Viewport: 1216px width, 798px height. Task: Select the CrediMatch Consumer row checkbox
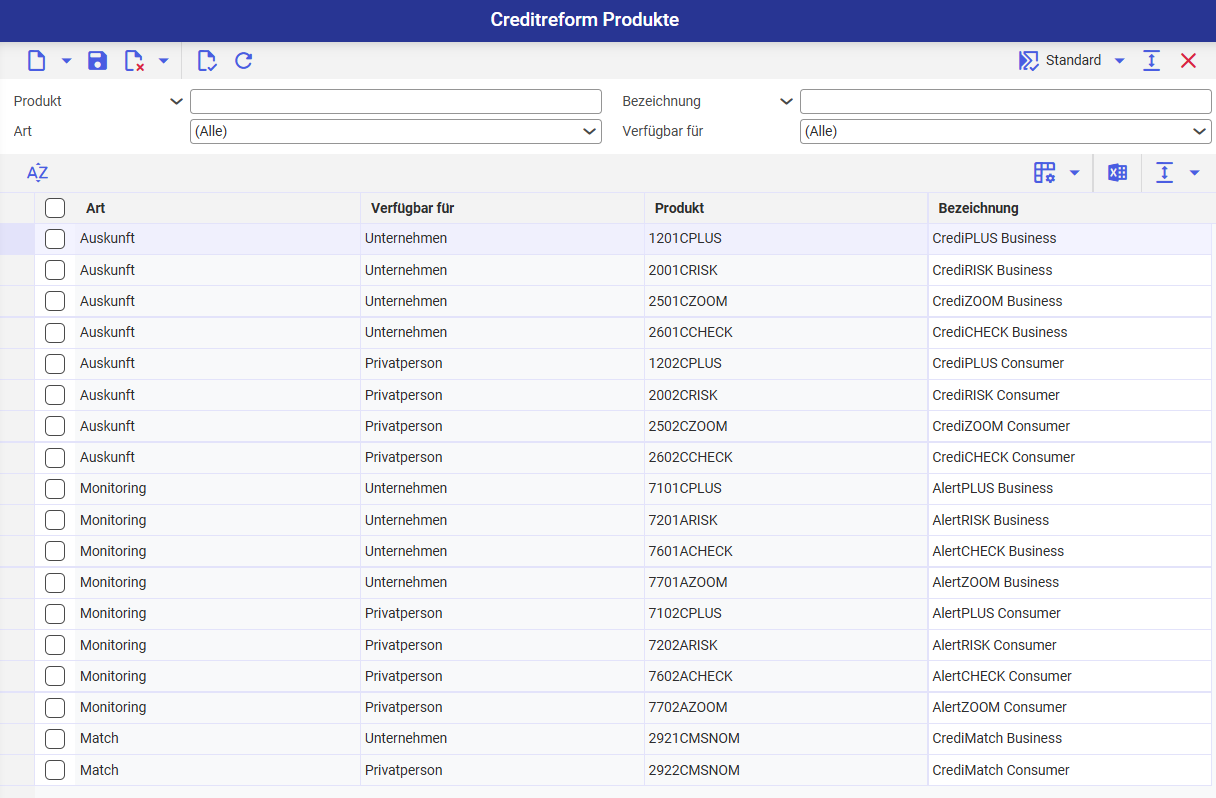(55, 770)
